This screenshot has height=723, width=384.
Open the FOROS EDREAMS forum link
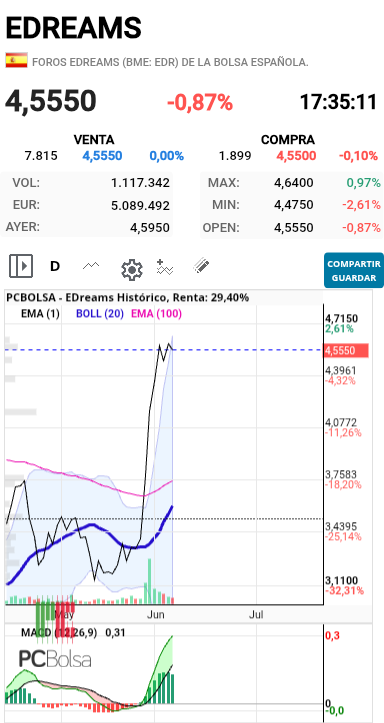(x=170, y=62)
